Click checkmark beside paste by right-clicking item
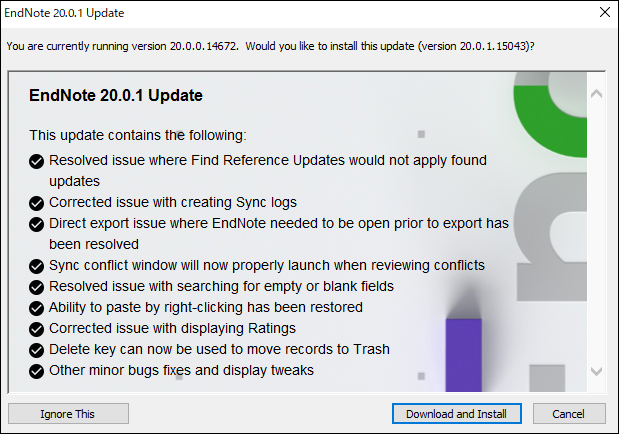 coord(36,307)
